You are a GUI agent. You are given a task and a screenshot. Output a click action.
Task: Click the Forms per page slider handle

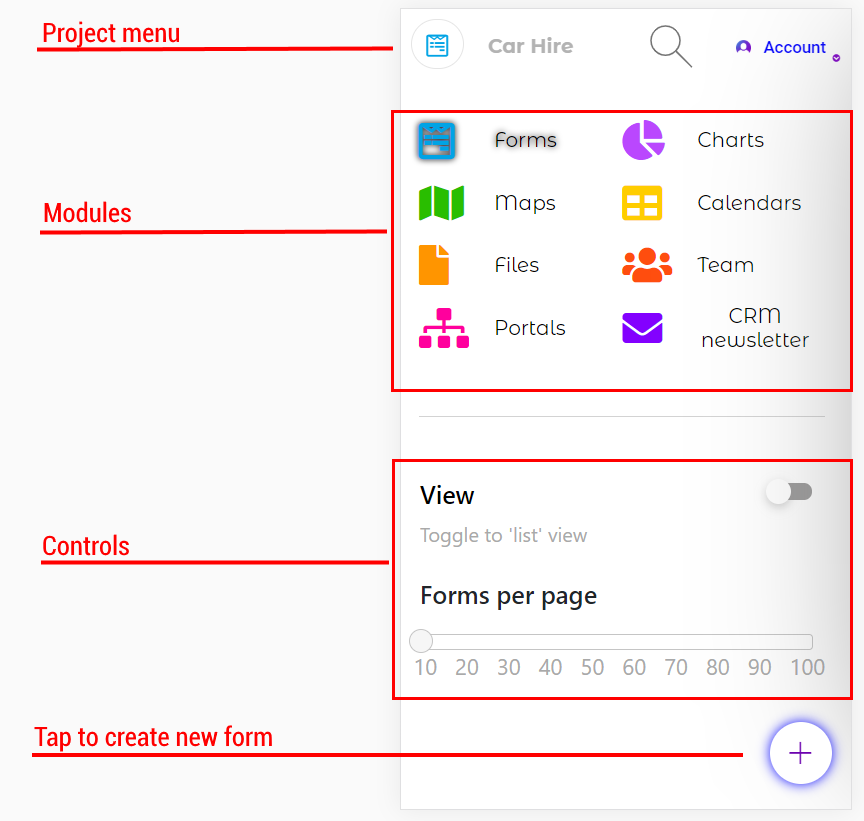(421, 641)
